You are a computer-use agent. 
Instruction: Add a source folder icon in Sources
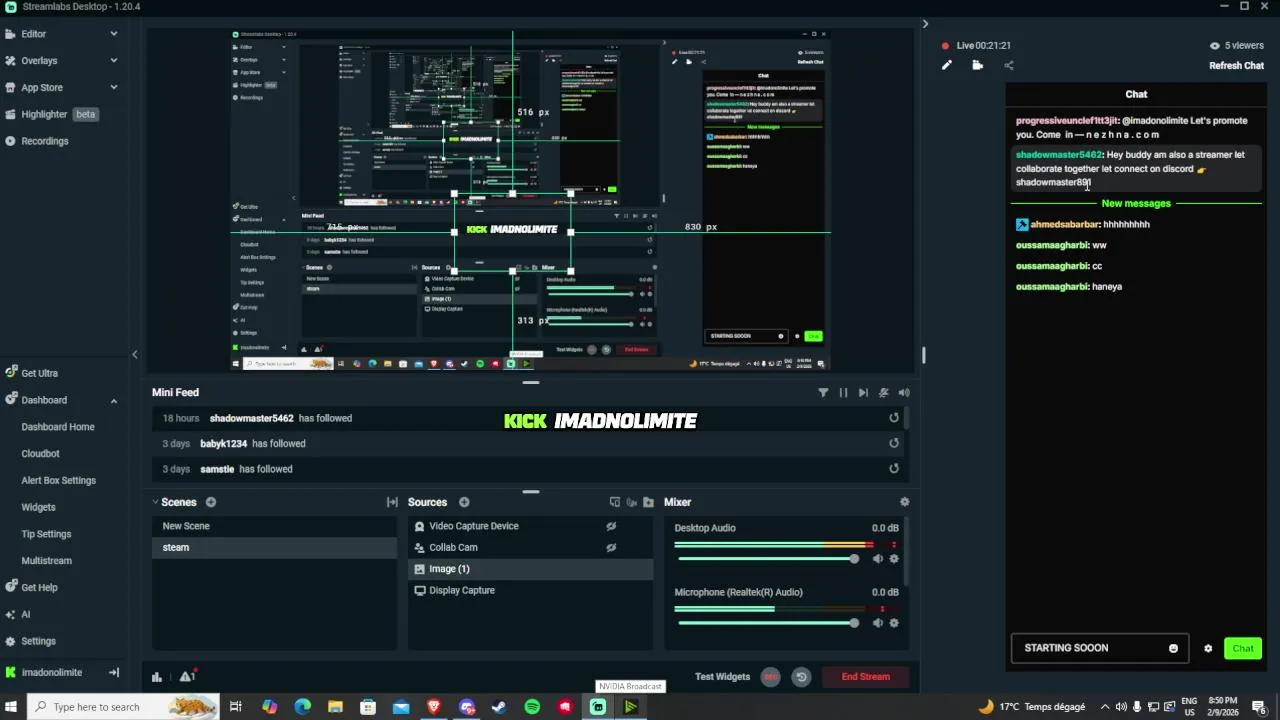(x=648, y=502)
